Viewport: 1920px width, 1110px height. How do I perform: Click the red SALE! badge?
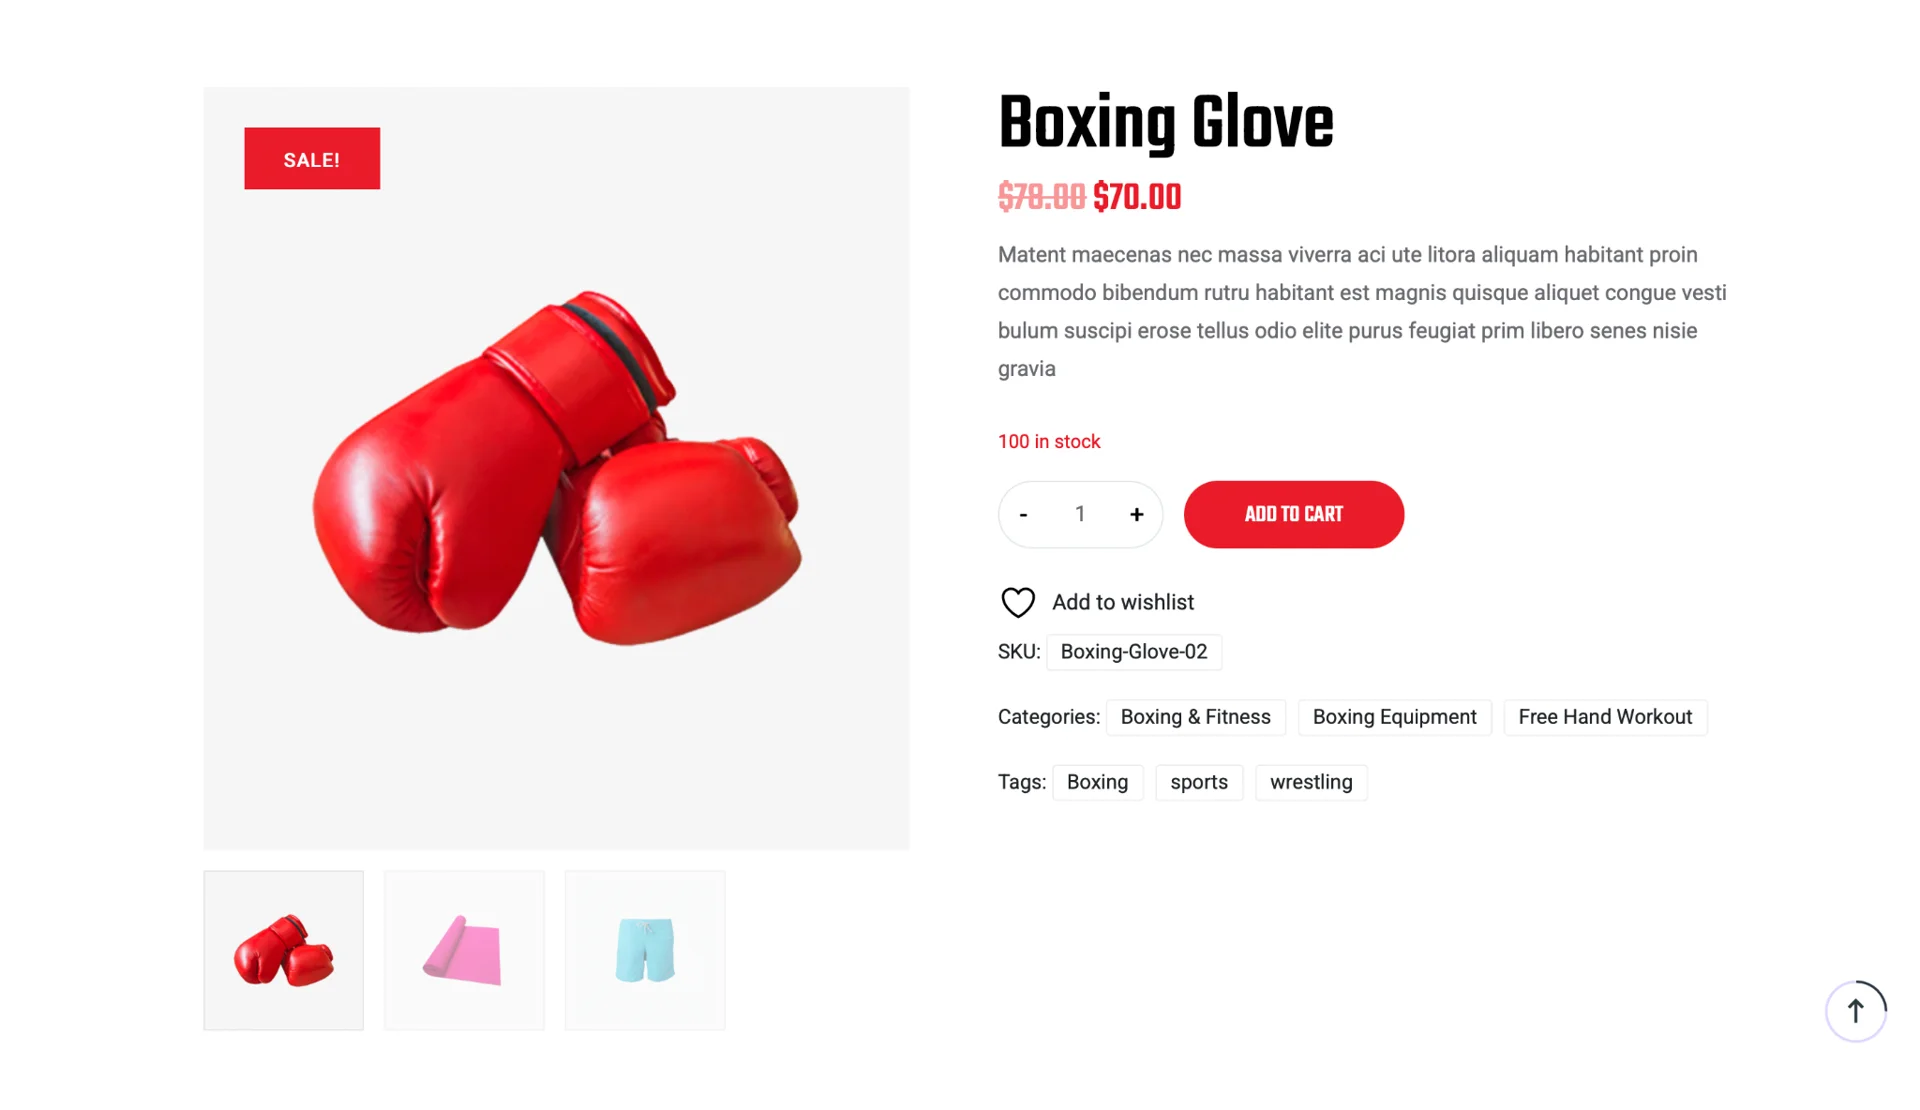[x=312, y=159]
